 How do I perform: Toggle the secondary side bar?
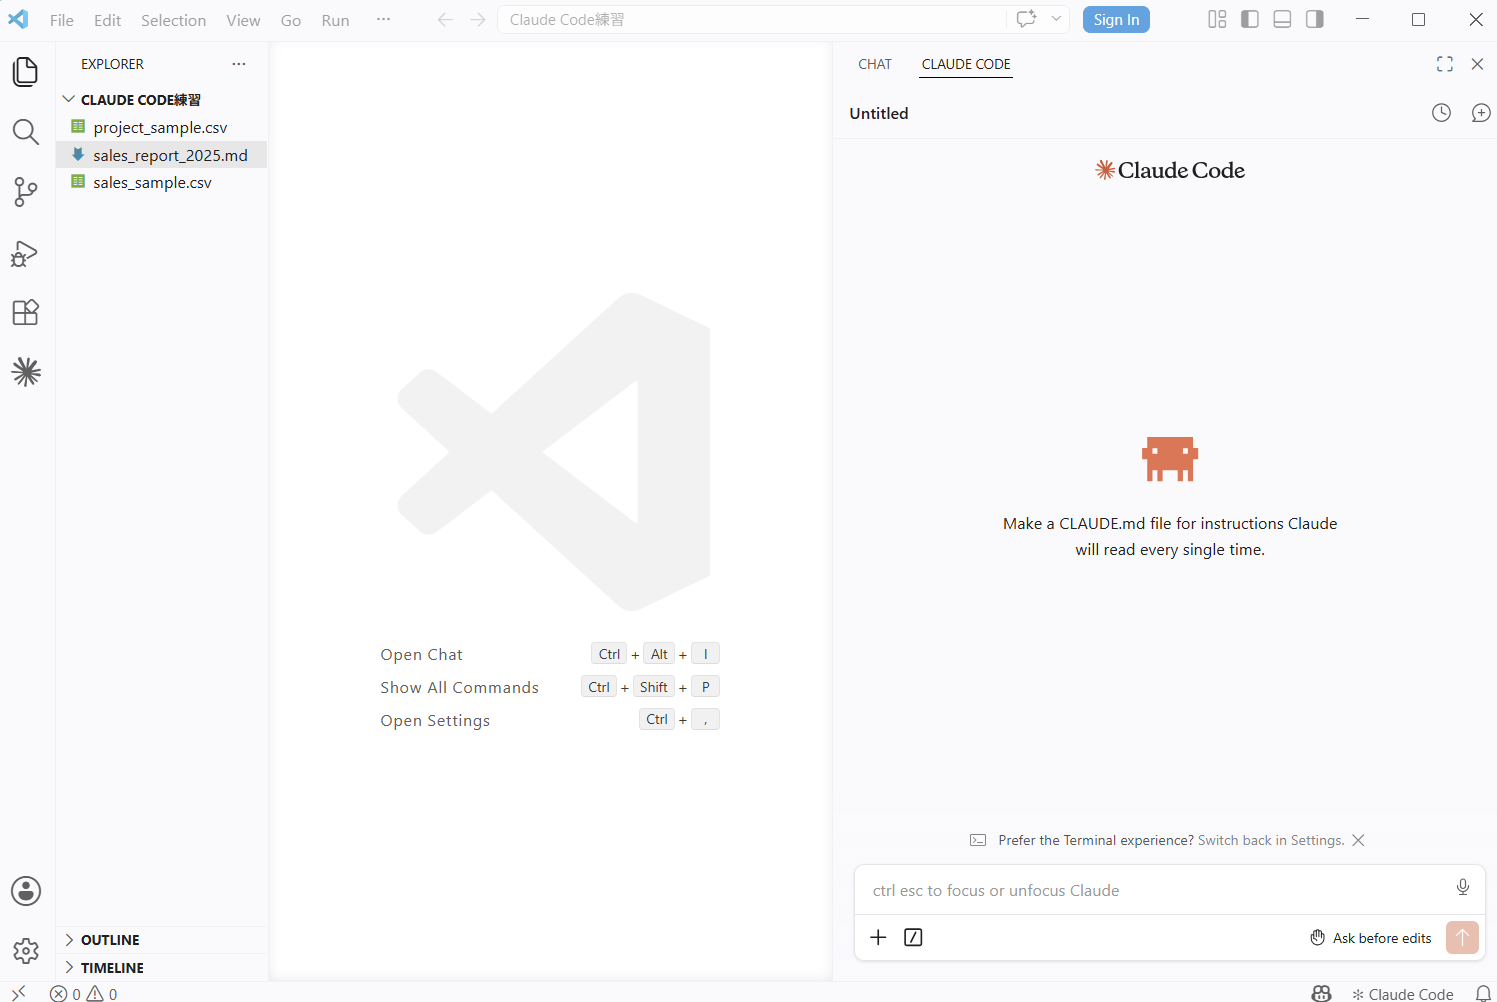(x=1315, y=19)
